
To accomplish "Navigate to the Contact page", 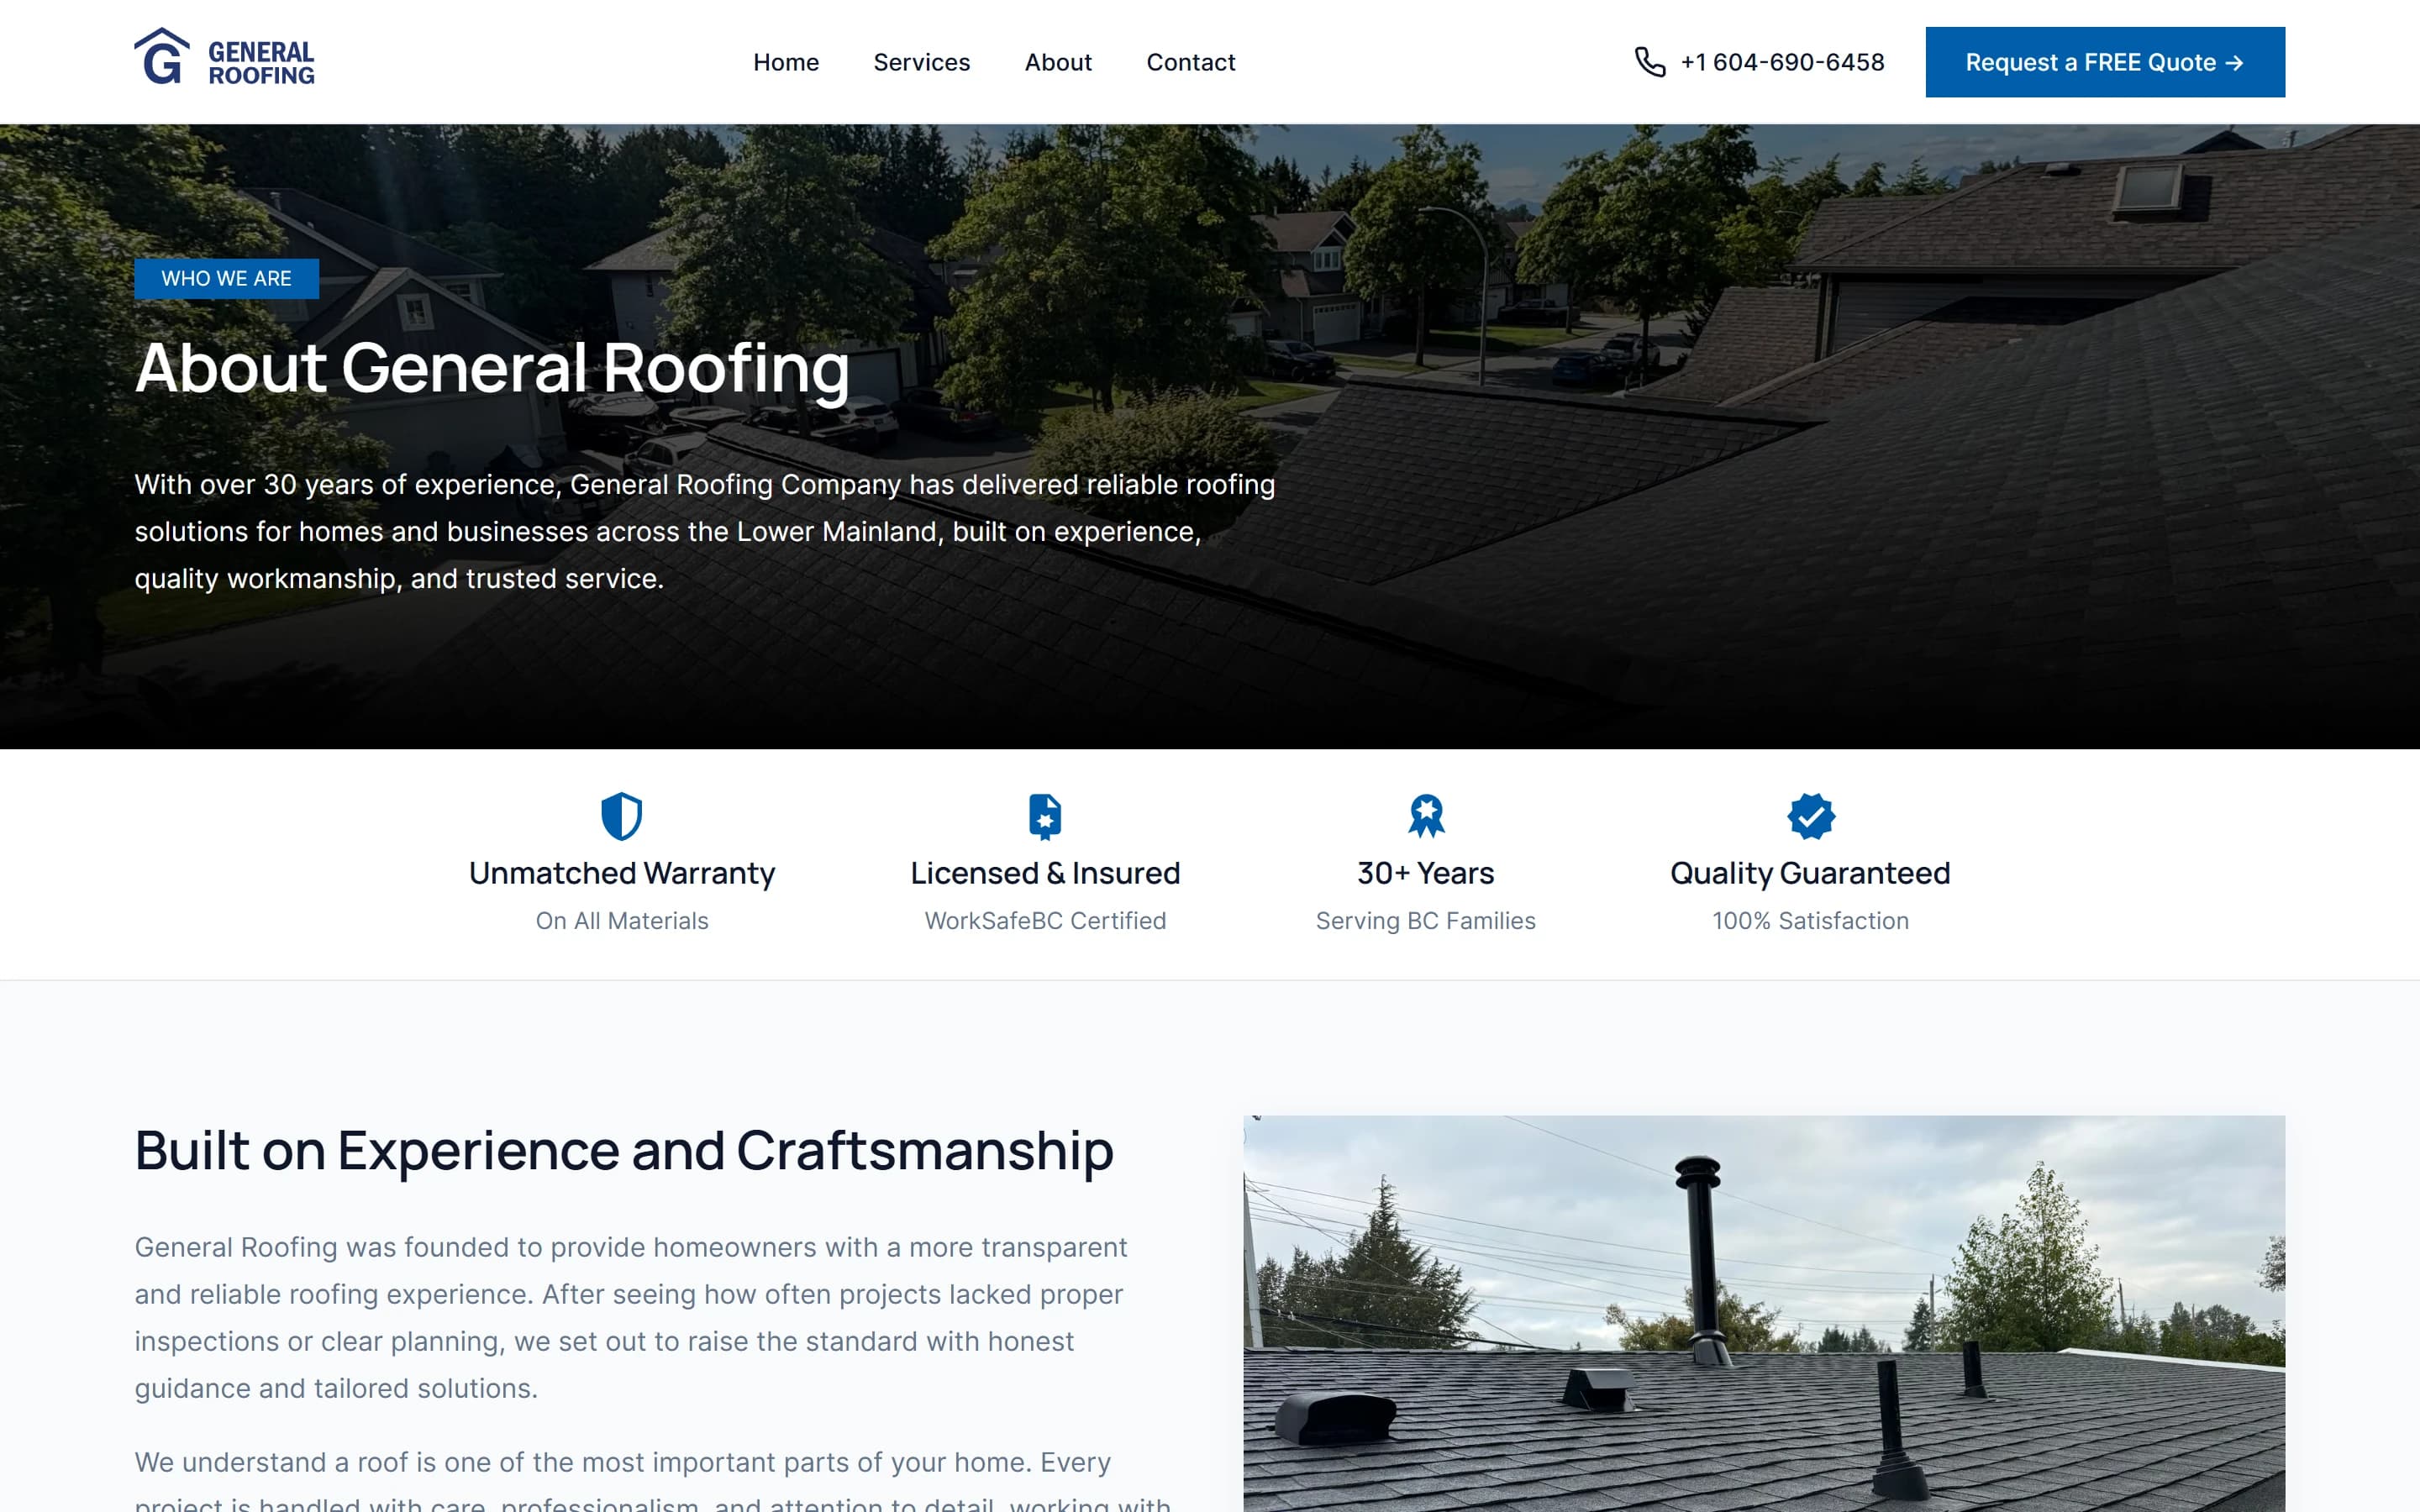I will [1190, 62].
